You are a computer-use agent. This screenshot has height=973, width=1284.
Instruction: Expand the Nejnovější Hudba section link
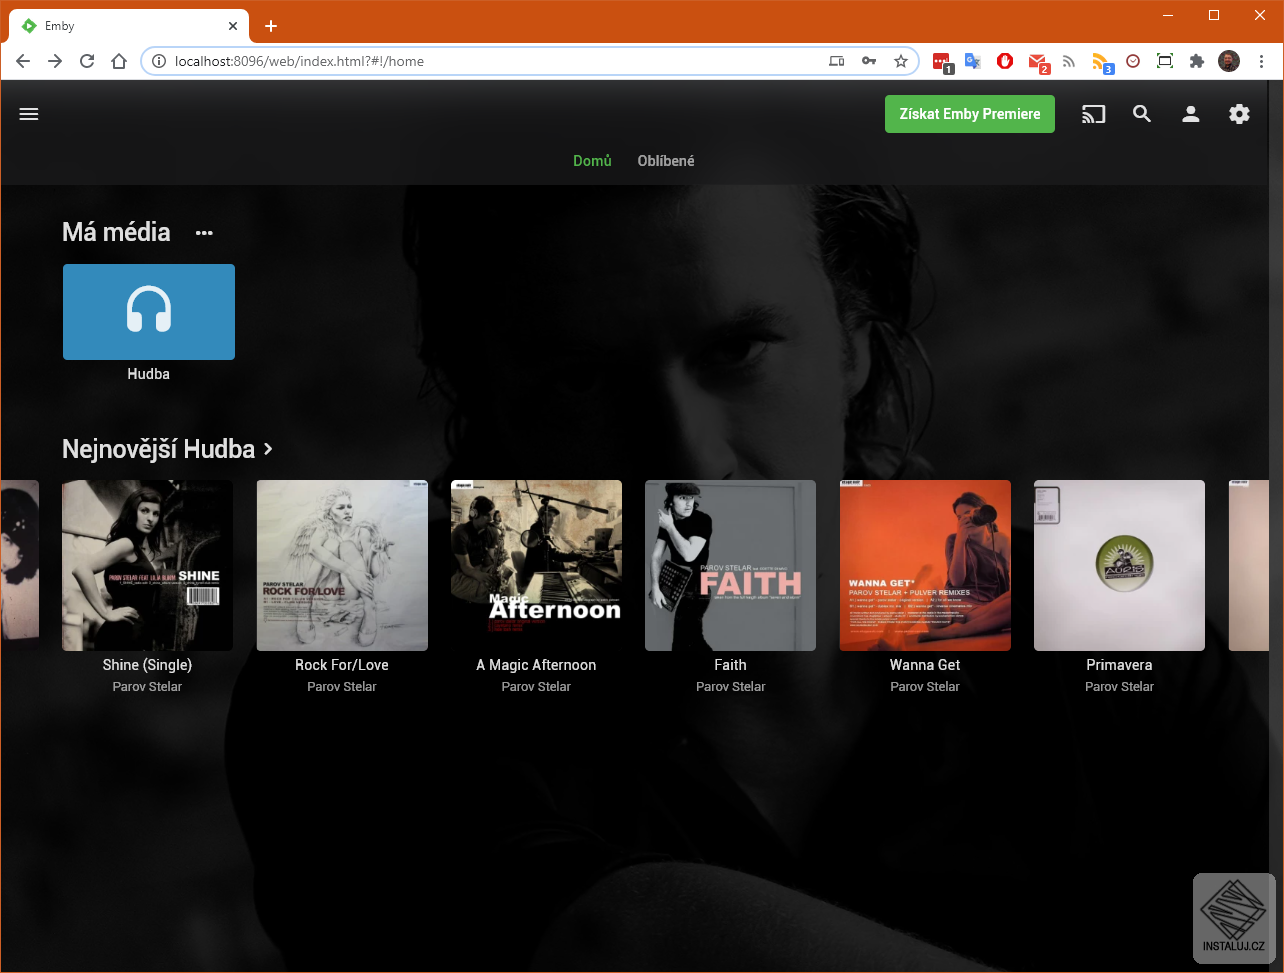pyautogui.click(x=168, y=449)
